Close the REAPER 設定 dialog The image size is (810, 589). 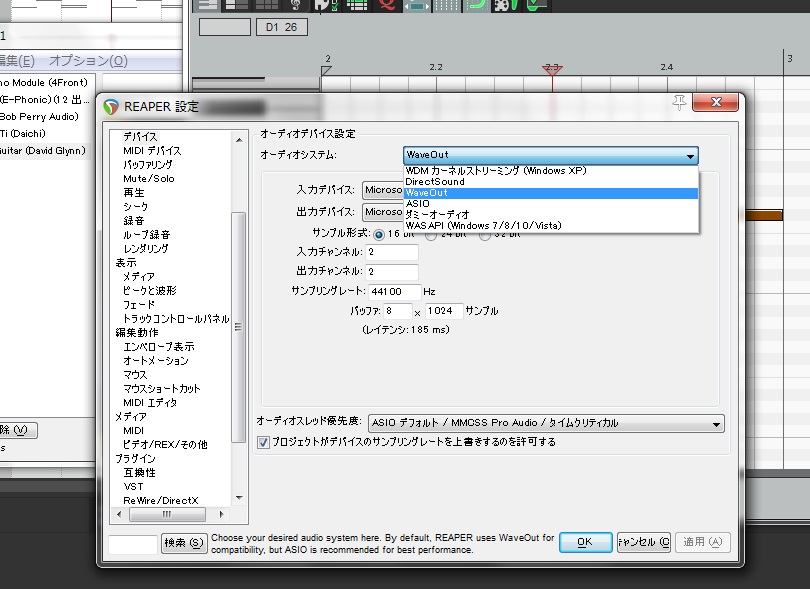715,102
